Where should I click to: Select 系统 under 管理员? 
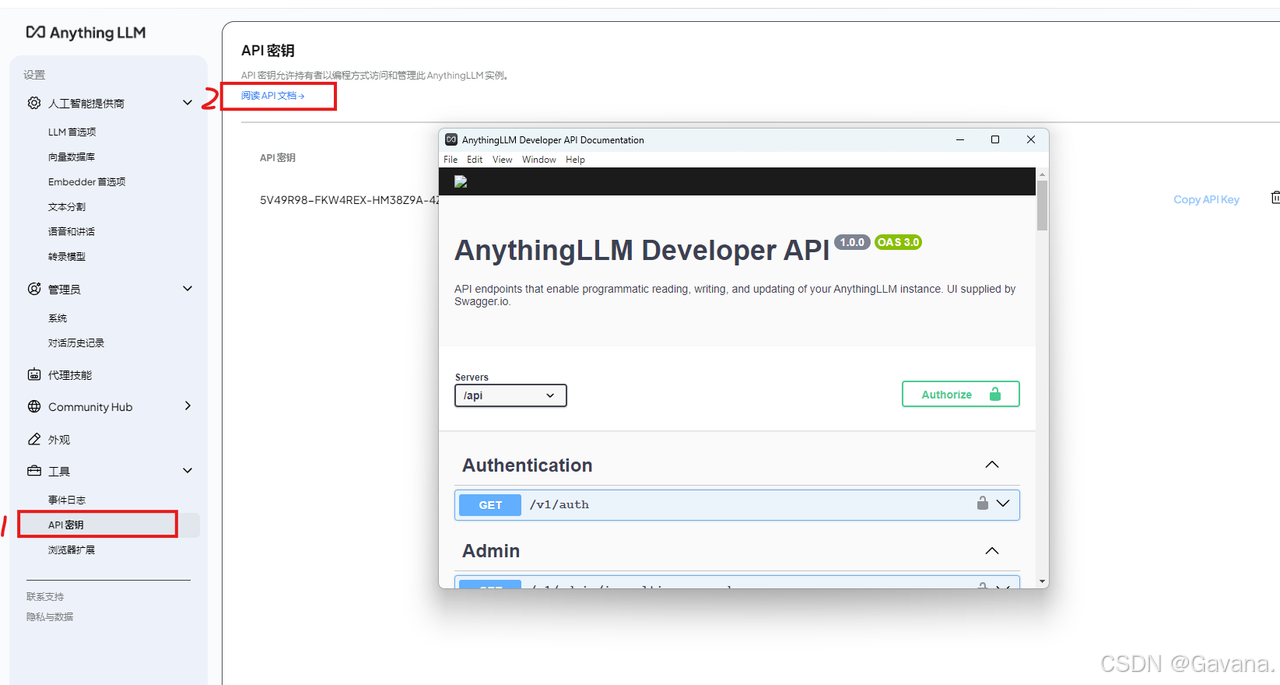click(x=58, y=318)
